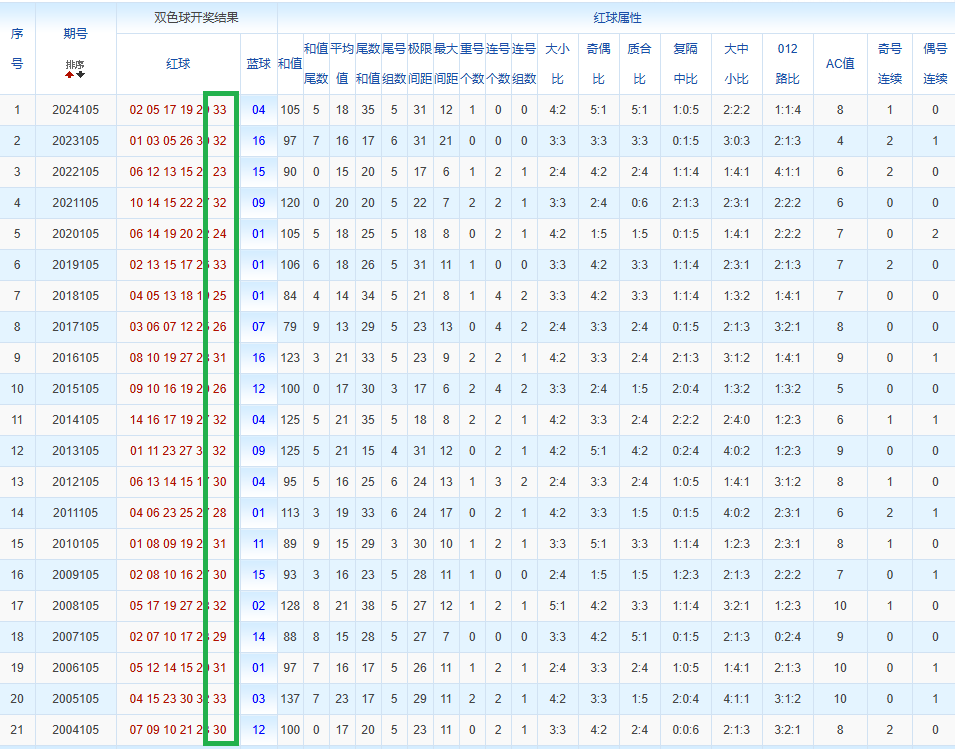This screenshot has width=955, height=749.
Task: Click the 大中小比 column header
Action: click(736, 63)
